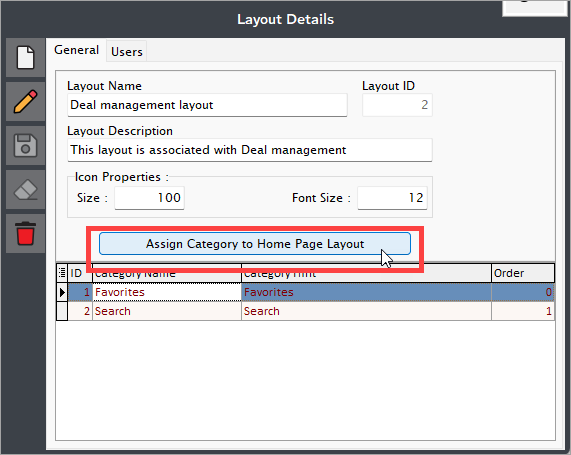Focus the Layout Name field
Screen dimensions: 571x455
pyautogui.click(x=207, y=105)
